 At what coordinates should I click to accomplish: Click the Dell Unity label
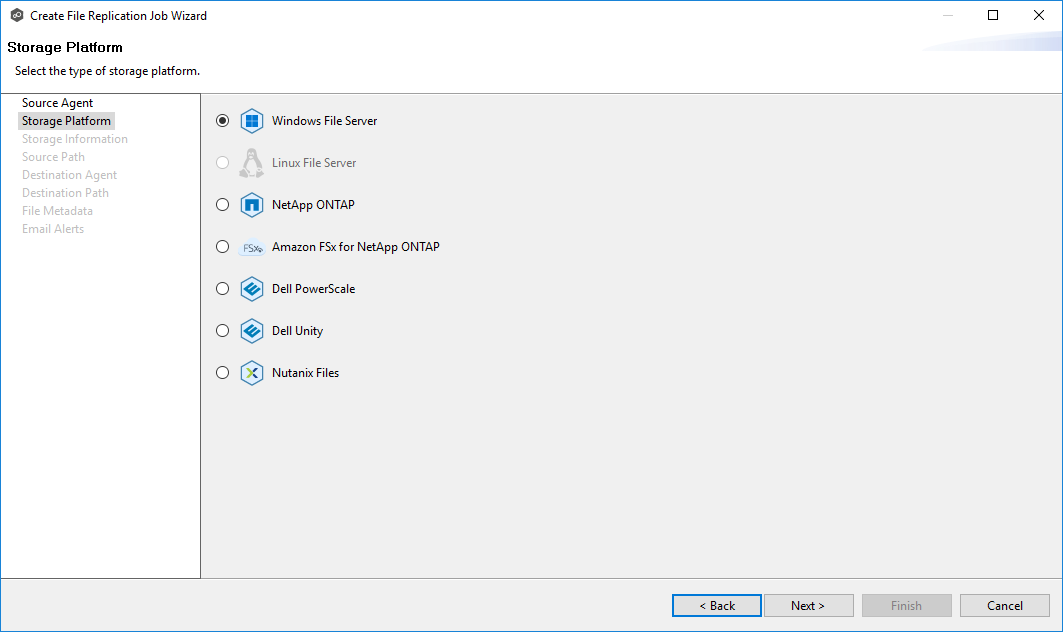coord(297,331)
